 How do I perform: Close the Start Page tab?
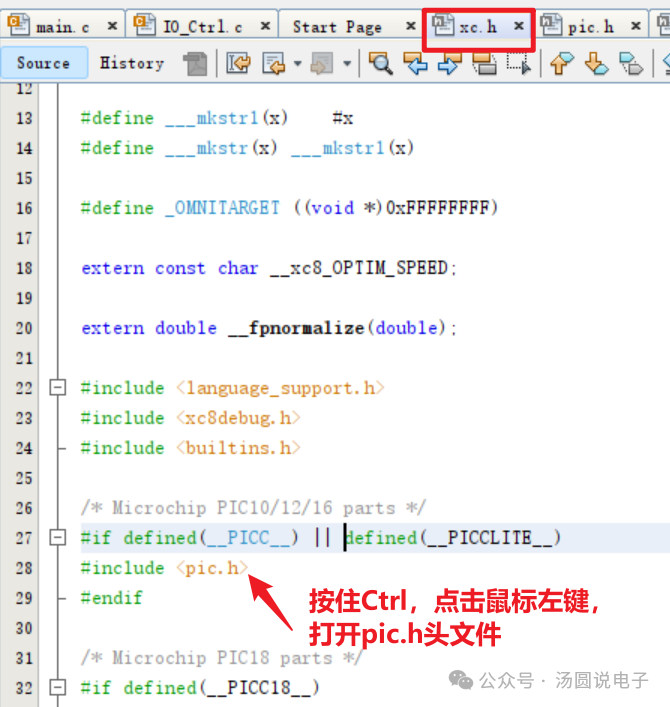point(410,26)
